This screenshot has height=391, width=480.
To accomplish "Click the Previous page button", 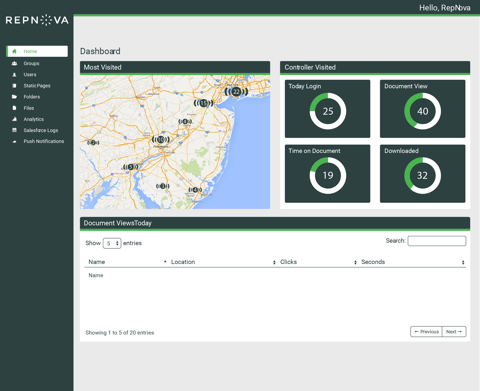I will pos(426,332).
